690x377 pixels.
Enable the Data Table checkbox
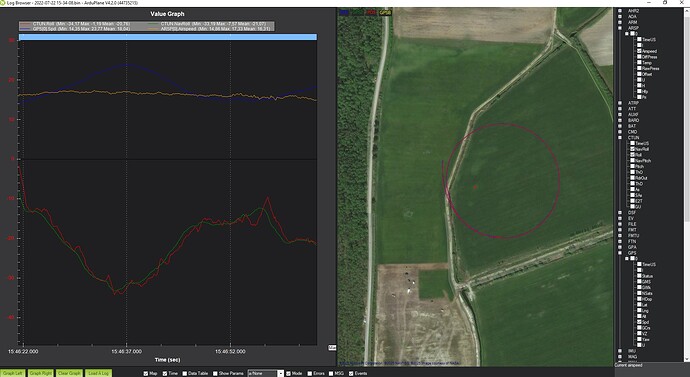pos(185,373)
